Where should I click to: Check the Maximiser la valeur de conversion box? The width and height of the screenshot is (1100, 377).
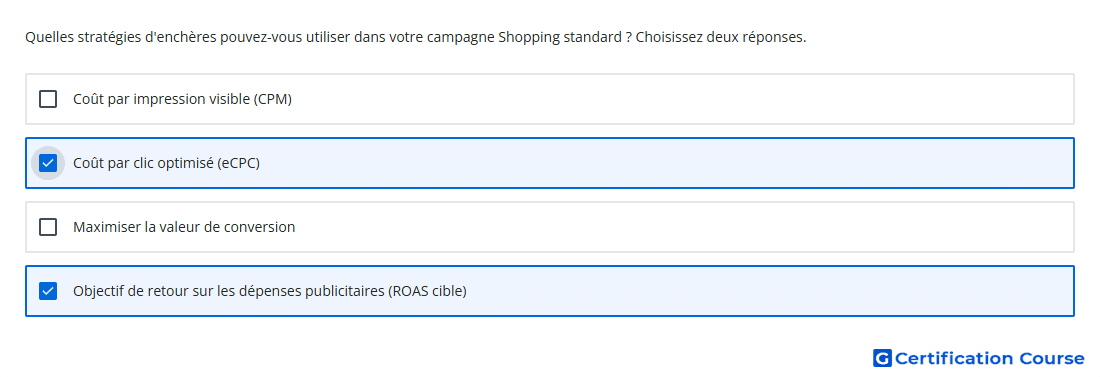[48, 227]
